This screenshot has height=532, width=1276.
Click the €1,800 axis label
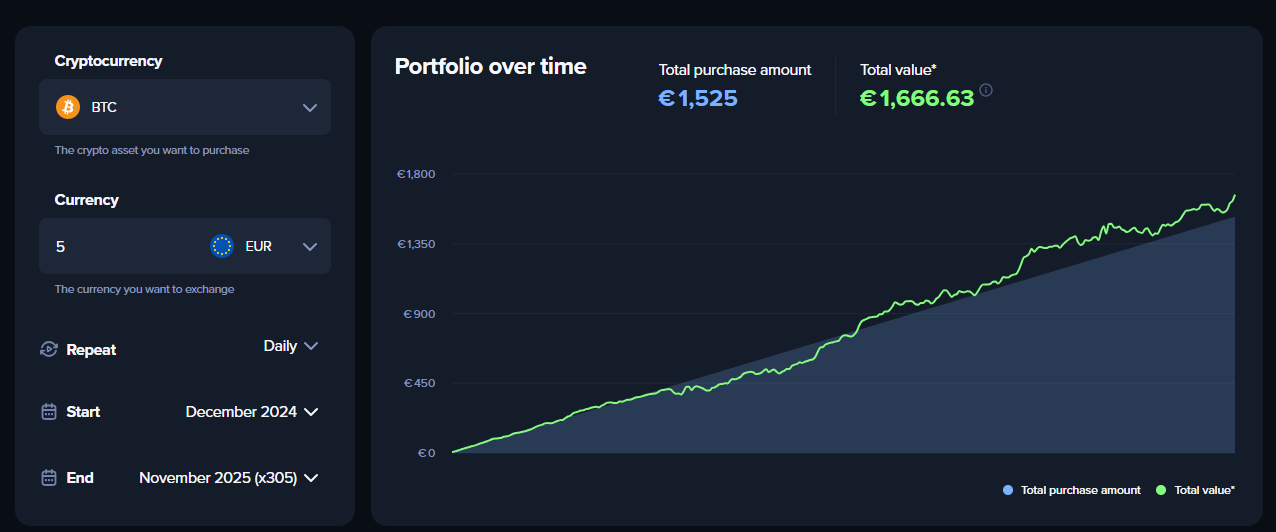coord(416,174)
